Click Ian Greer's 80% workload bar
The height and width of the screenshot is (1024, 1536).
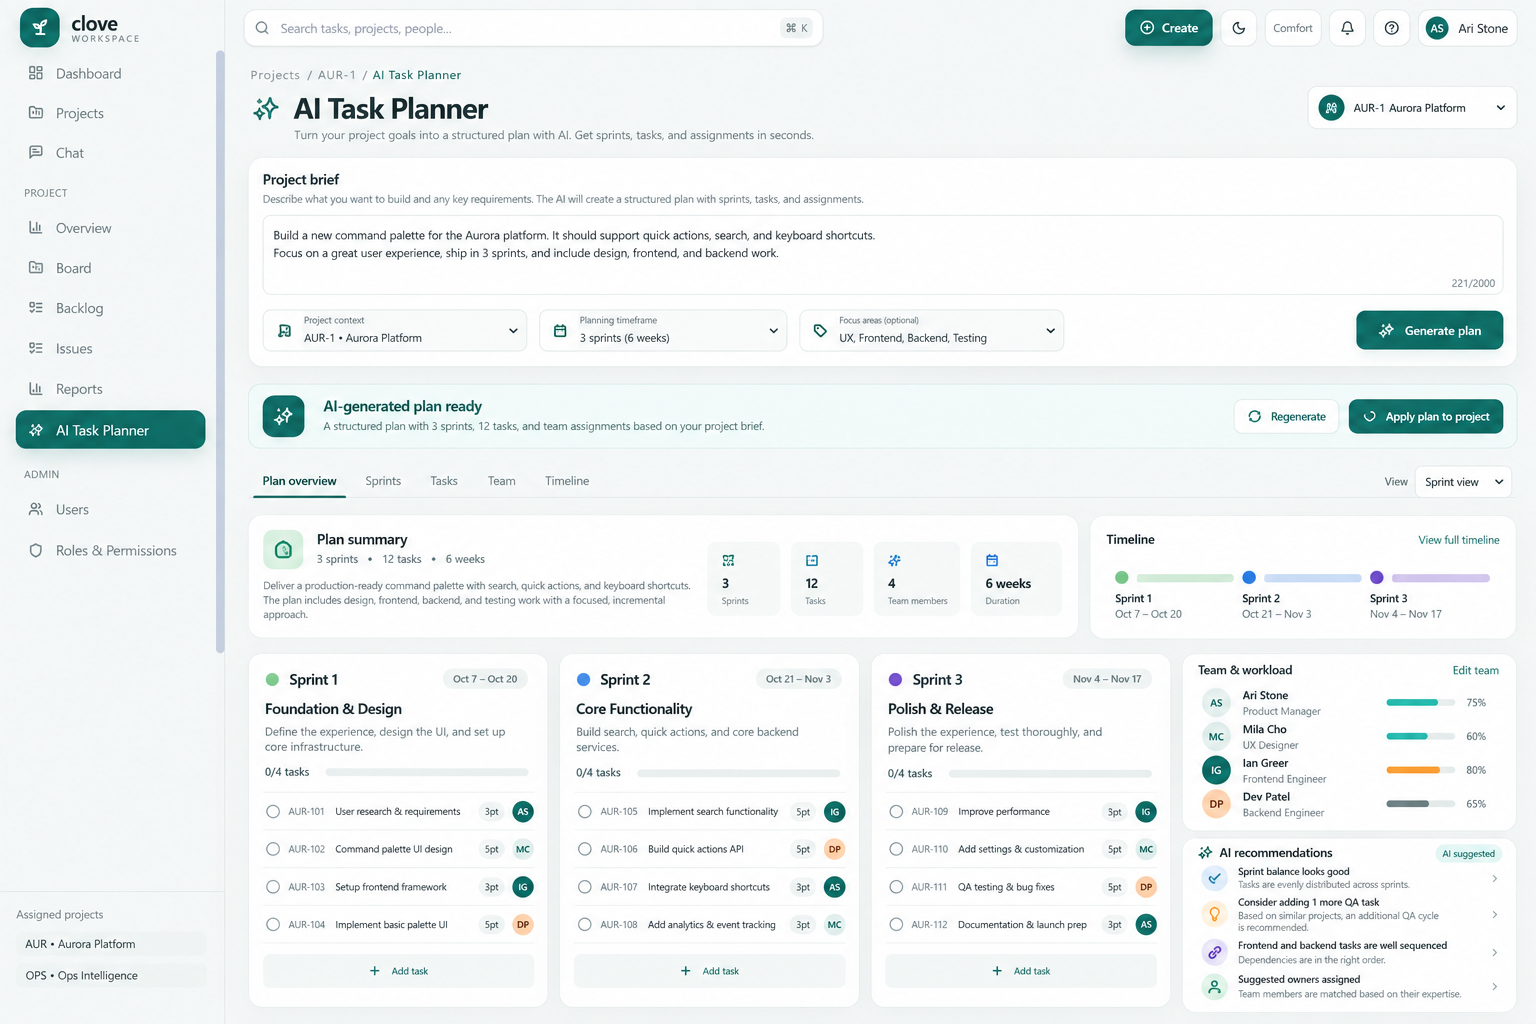(1421, 770)
